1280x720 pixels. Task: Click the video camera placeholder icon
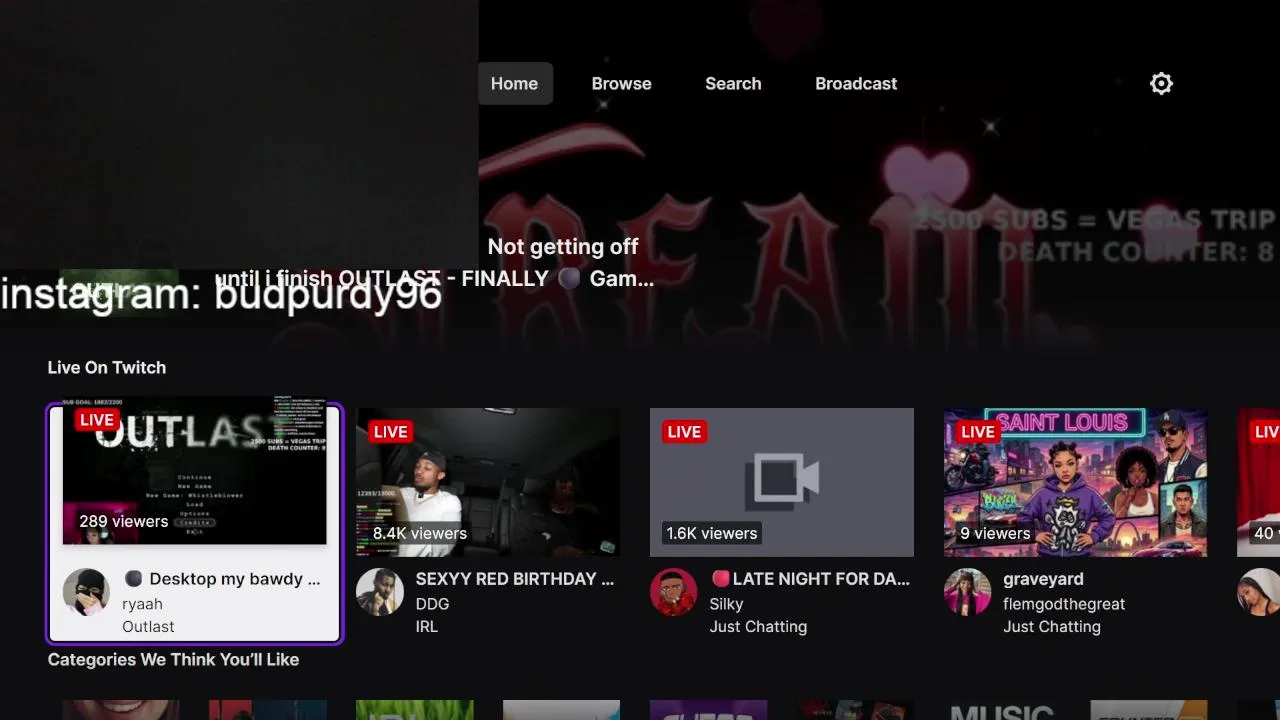tap(782, 480)
